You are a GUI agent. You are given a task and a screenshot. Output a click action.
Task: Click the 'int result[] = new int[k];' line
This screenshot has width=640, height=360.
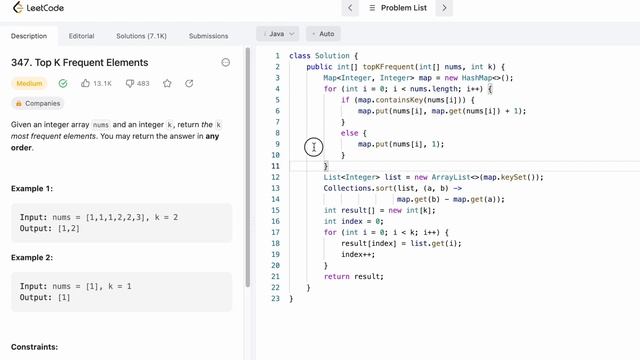(x=380, y=210)
